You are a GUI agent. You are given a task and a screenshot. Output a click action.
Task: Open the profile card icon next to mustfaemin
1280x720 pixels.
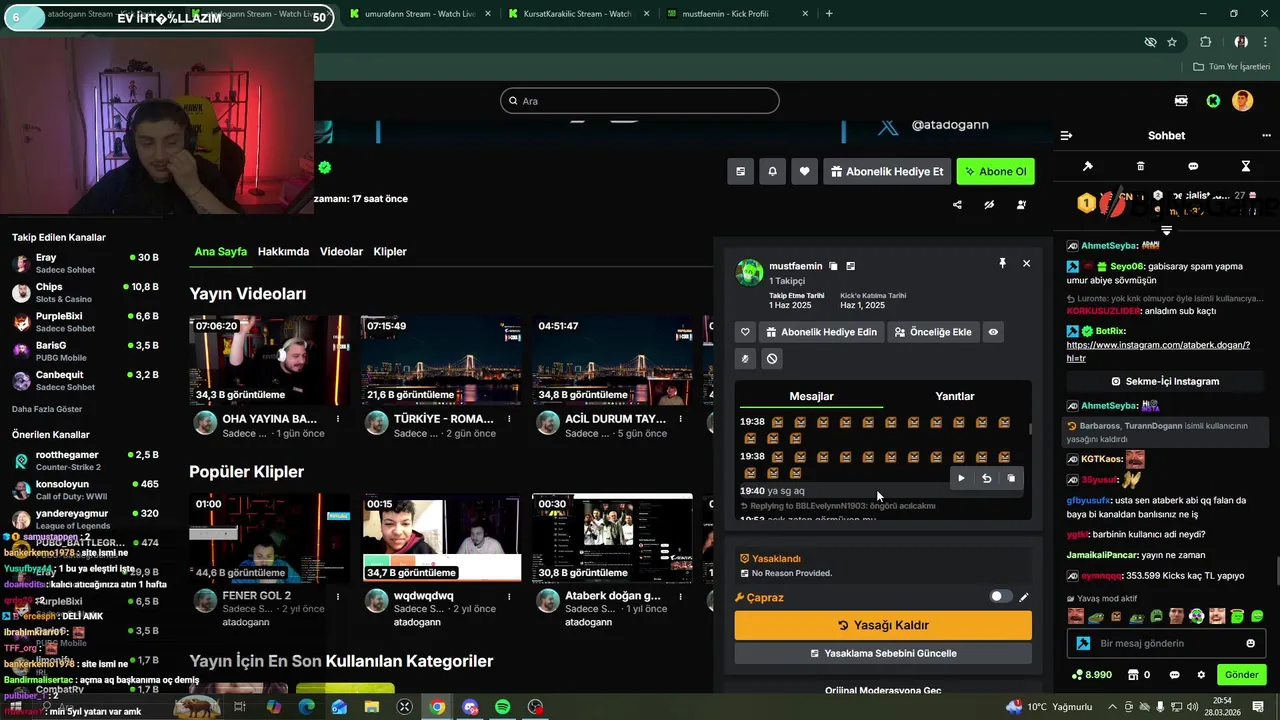[850, 266]
